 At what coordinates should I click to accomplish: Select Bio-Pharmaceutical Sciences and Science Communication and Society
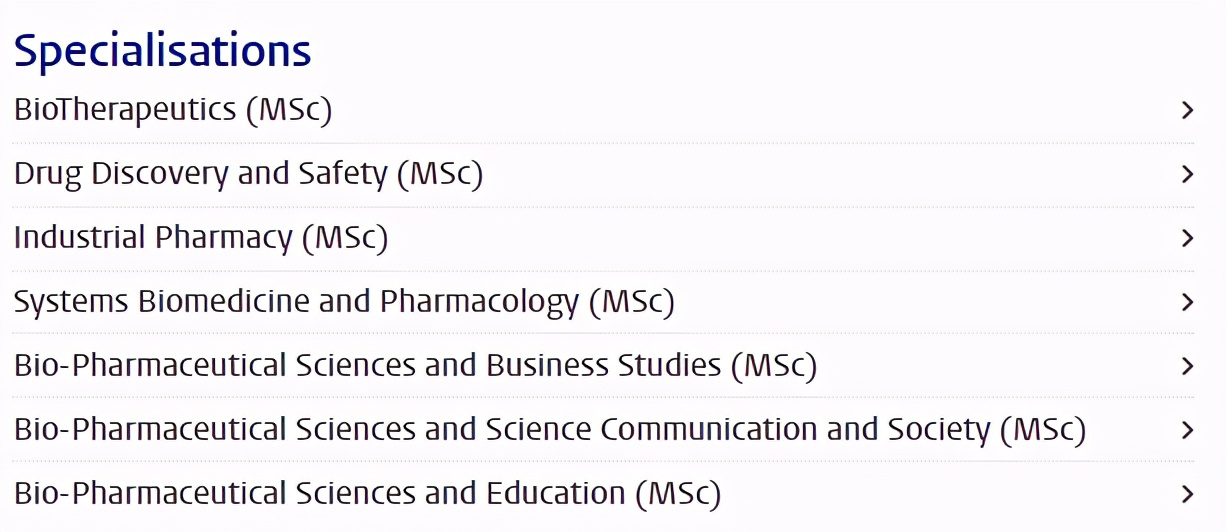click(x=549, y=430)
